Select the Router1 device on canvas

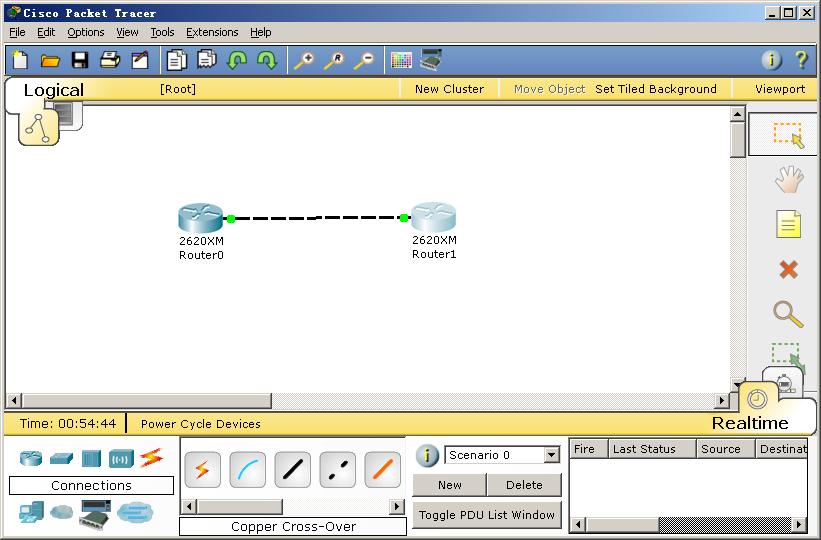tap(434, 217)
